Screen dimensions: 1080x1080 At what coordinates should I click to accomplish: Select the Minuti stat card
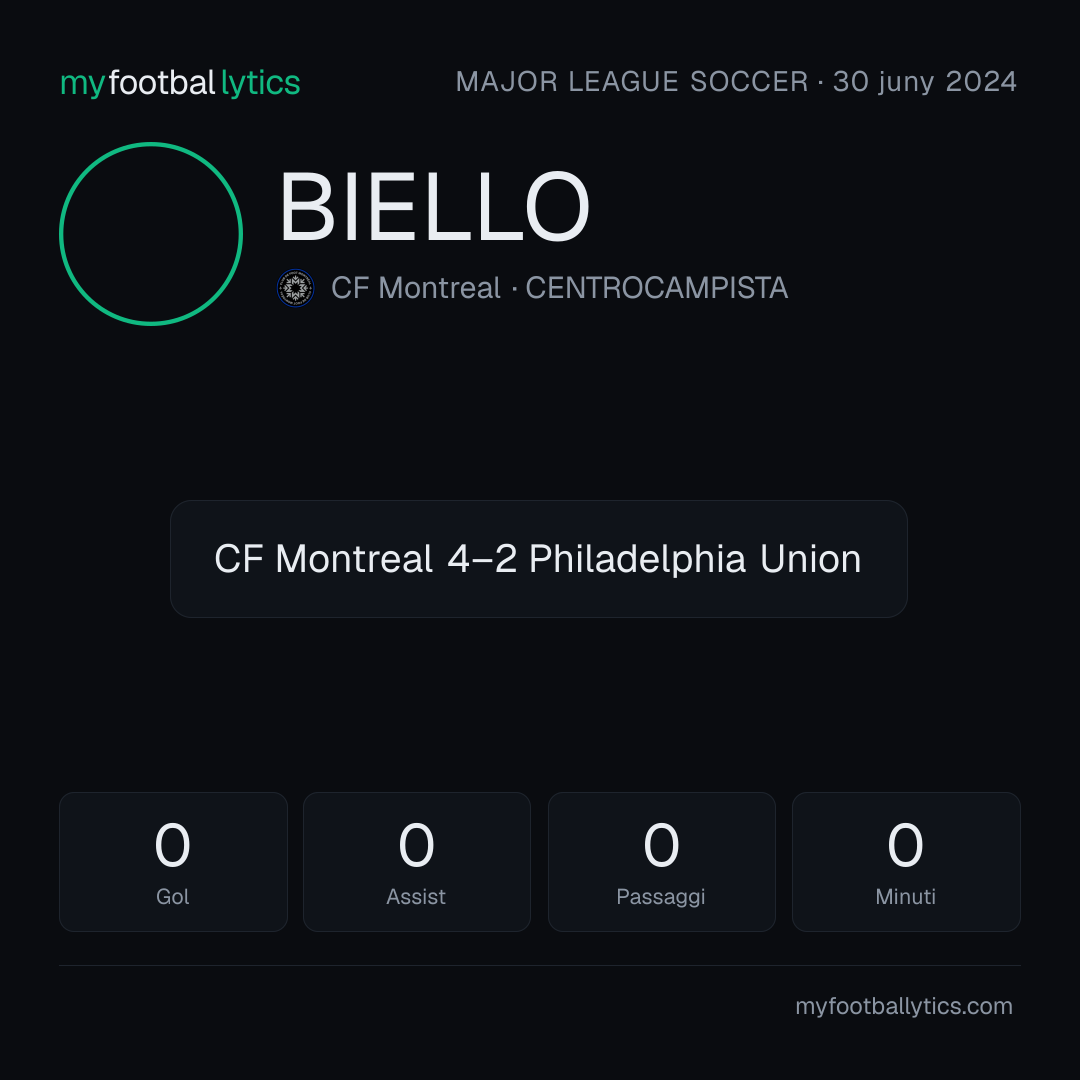pos(906,862)
